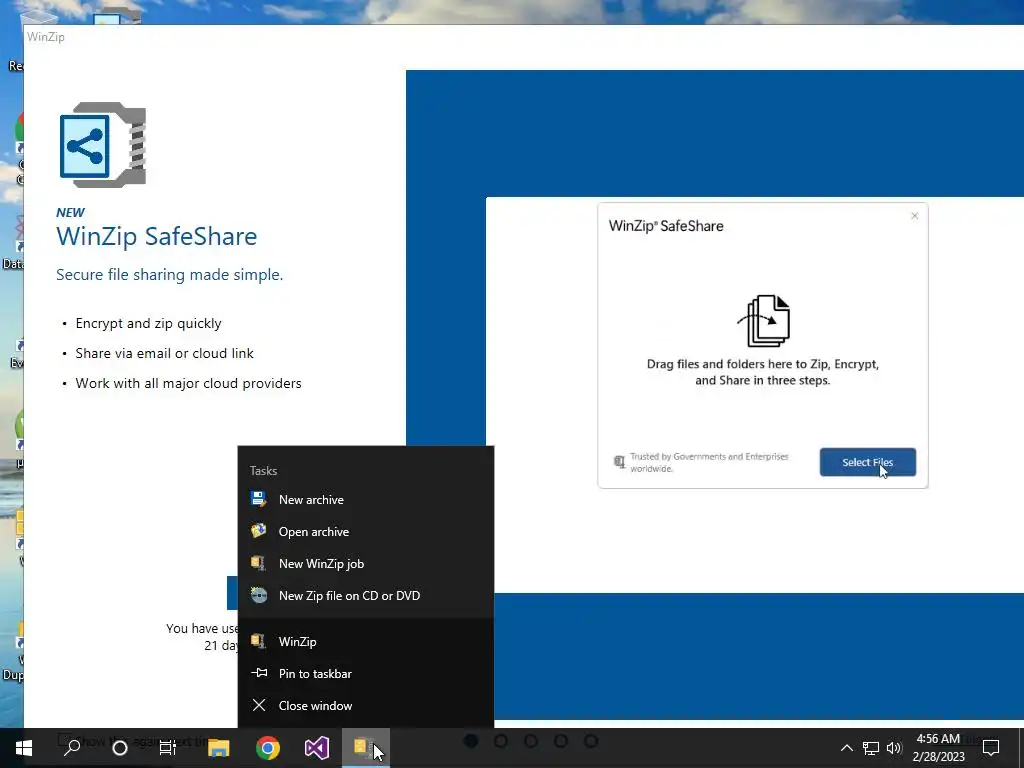Close window using the jump list option
The width and height of the screenshot is (1024, 768).
(x=366, y=705)
